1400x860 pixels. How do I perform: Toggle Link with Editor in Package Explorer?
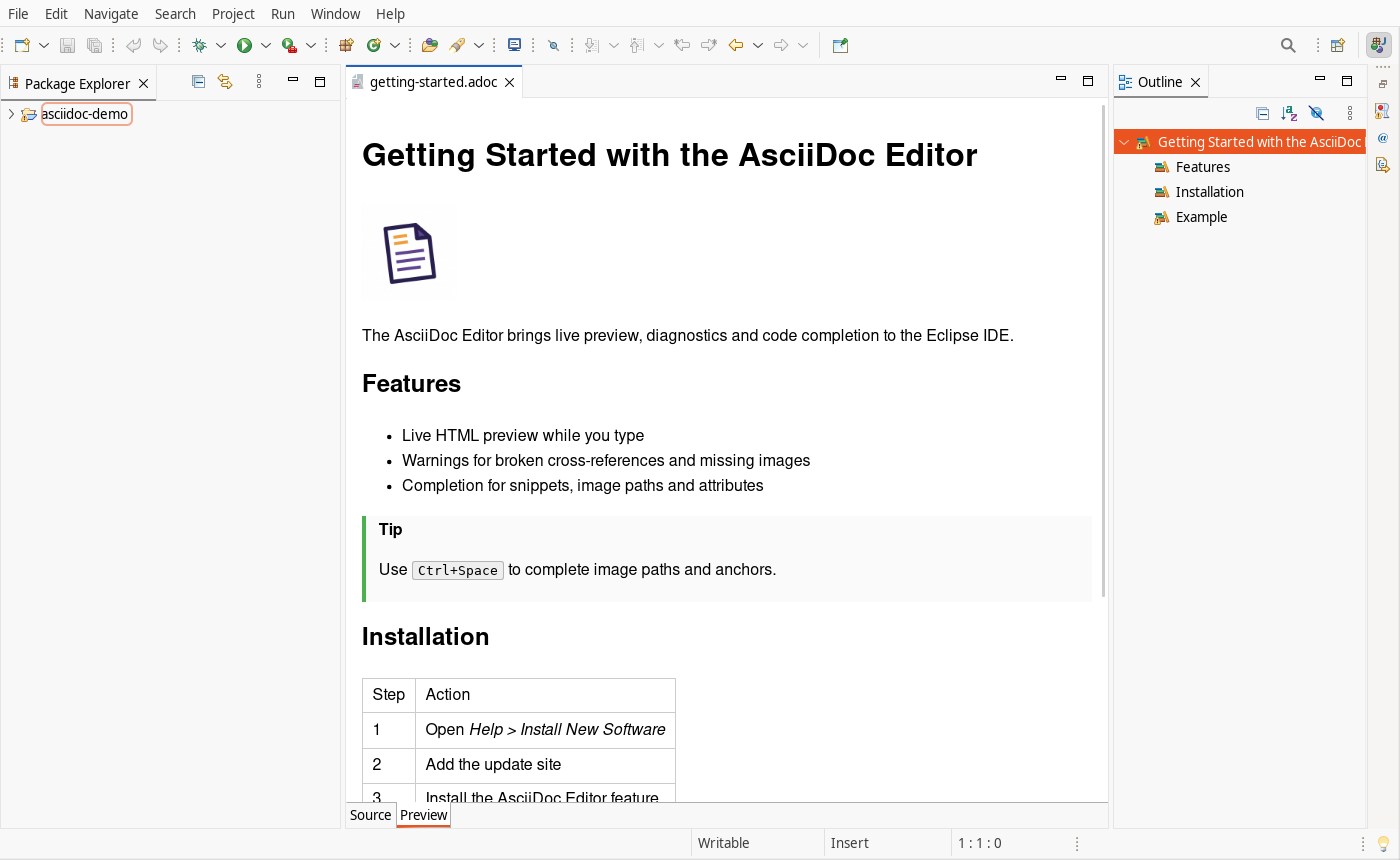(225, 82)
